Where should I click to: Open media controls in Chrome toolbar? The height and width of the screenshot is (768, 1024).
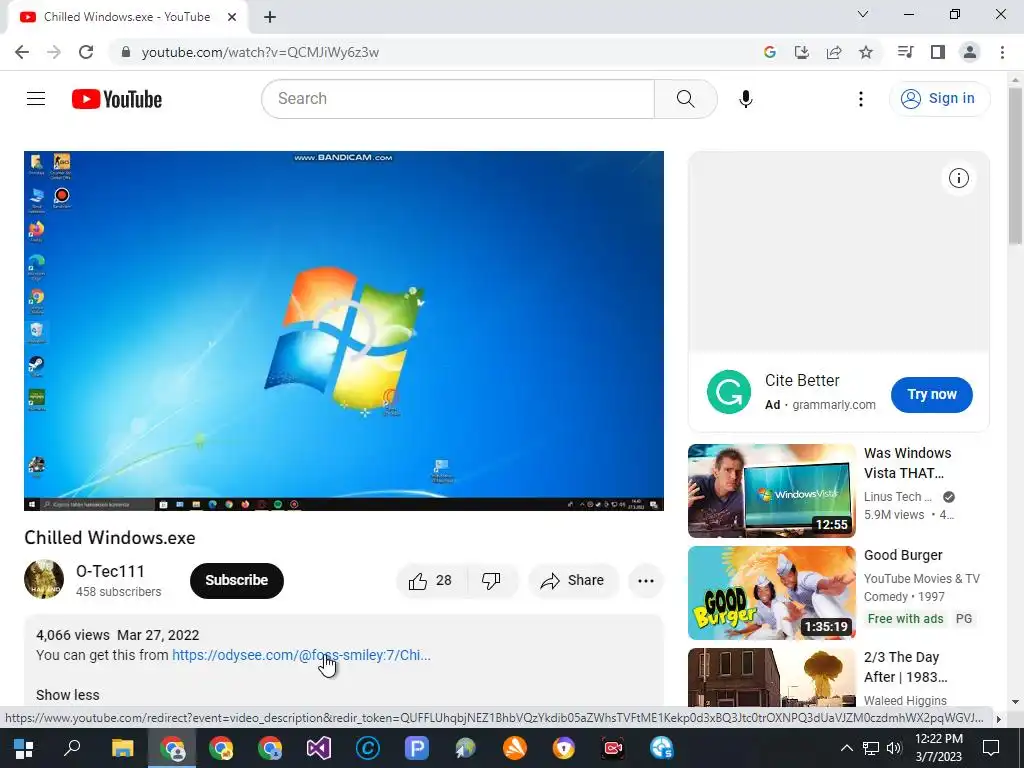pyautogui.click(x=905, y=52)
